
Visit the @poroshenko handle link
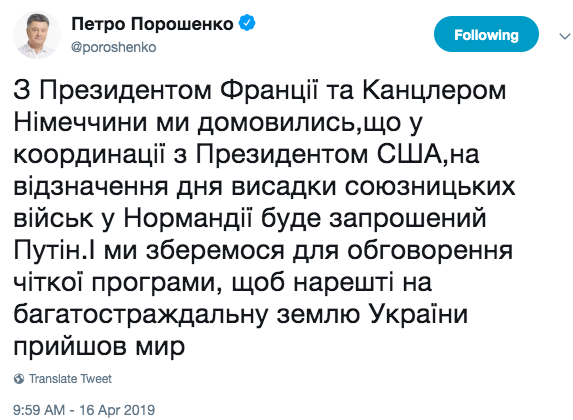point(114,47)
